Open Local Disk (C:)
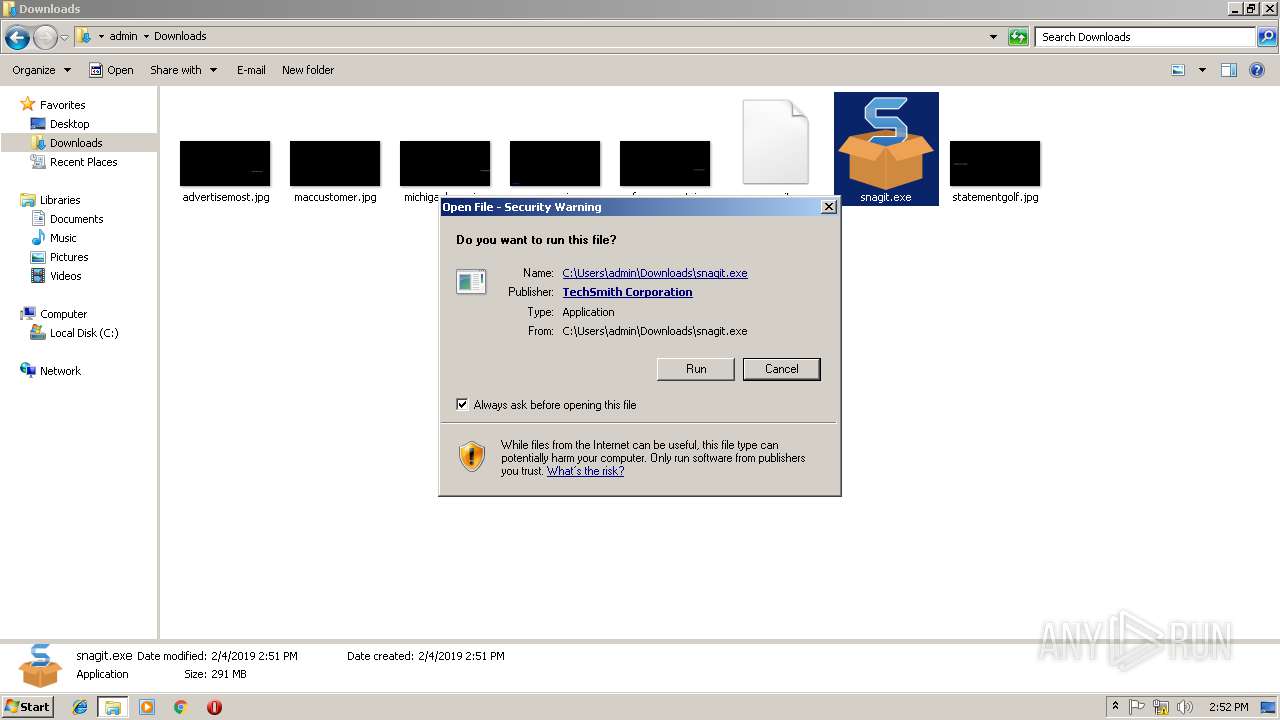The width and height of the screenshot is (1280, 720). click(84, 333)
